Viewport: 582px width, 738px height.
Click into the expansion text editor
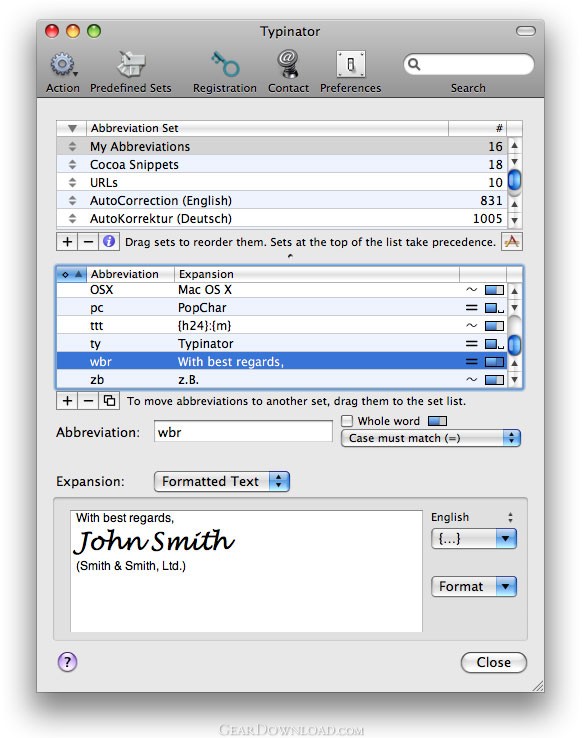tap(246, 571)
